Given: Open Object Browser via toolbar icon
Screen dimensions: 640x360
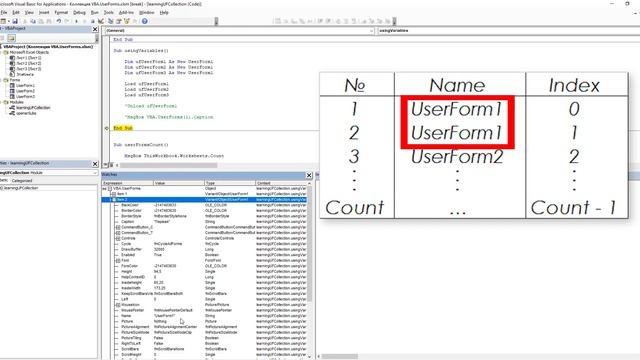Looking at the screenshot, I should click(x=127, y=21).
